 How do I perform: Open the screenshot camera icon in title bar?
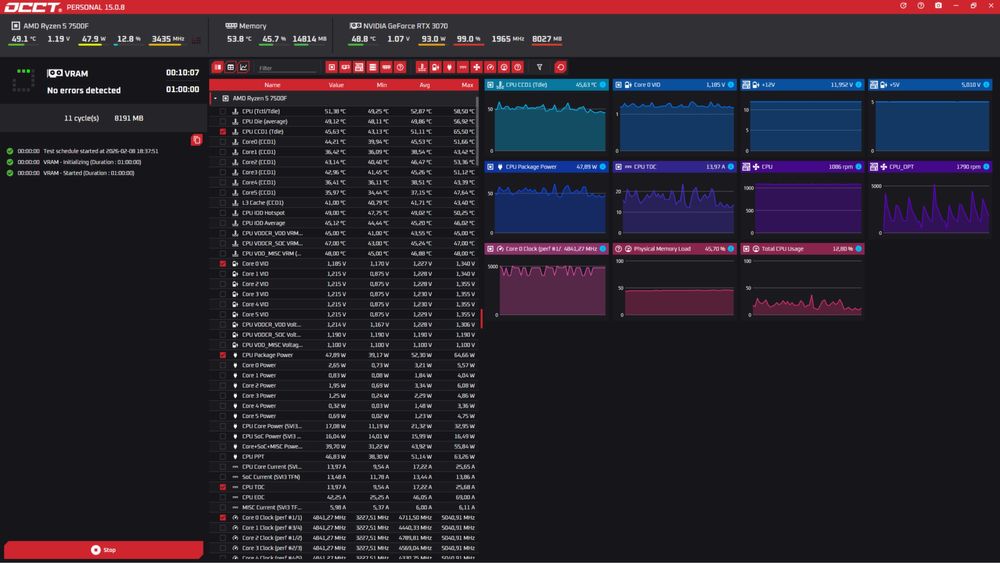938,6
